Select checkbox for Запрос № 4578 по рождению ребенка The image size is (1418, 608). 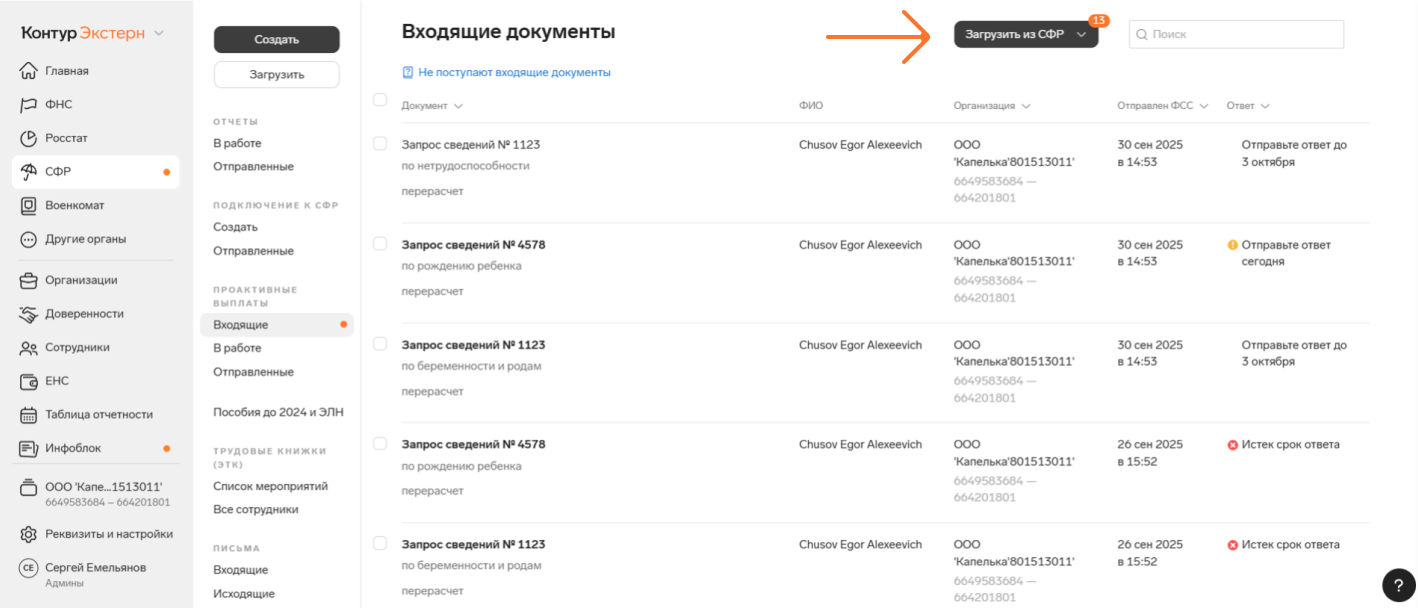tap(380, 244)
